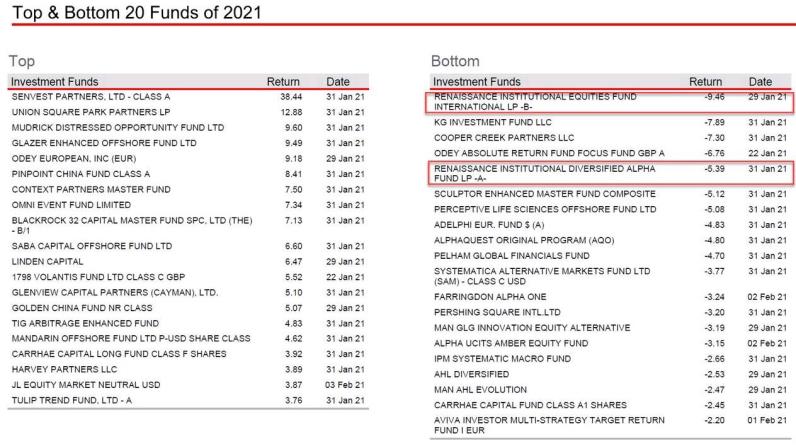796x446 pixels.
Task: Select 'ALPHAQUEST ORIGINAL PROGRAM (AQO)'
Action: [x=524, y=241]
